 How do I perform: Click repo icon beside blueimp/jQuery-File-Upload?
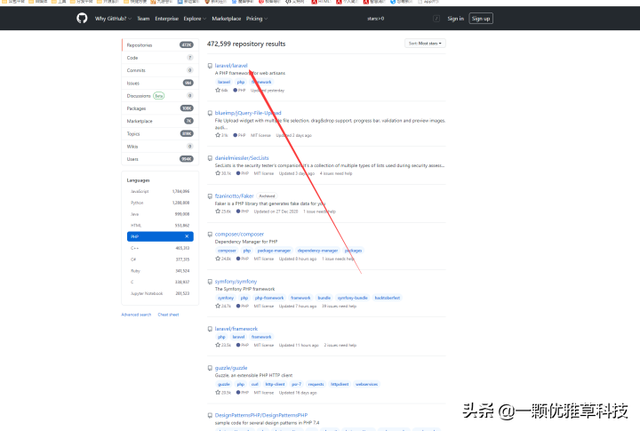click(x=210, y=113)
